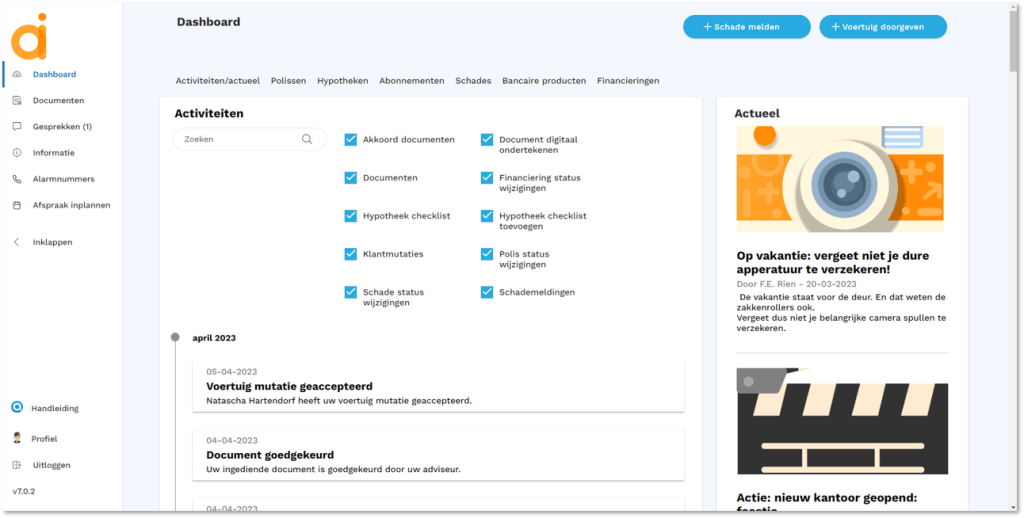Open the Schades tab

(x=473, y=81)
